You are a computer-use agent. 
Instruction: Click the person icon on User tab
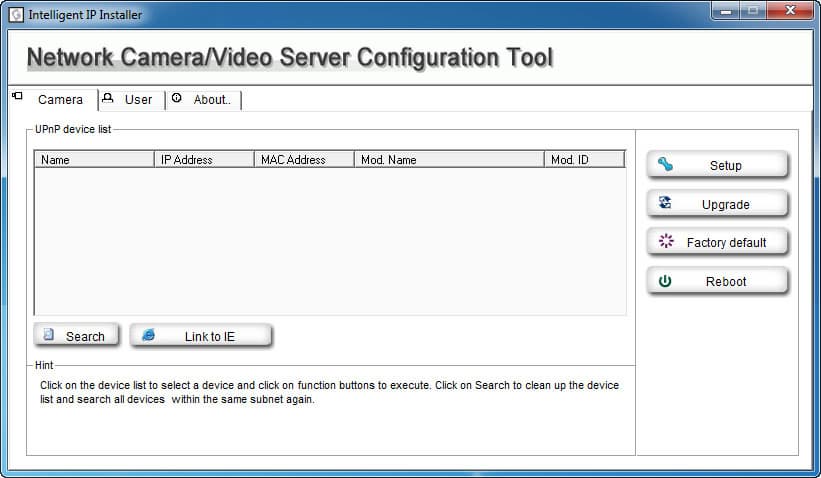(x=108, y=98)
